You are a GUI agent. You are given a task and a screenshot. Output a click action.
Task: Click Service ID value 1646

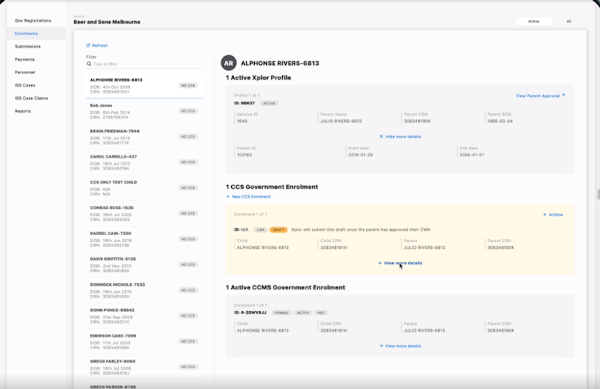coord(242,121)
